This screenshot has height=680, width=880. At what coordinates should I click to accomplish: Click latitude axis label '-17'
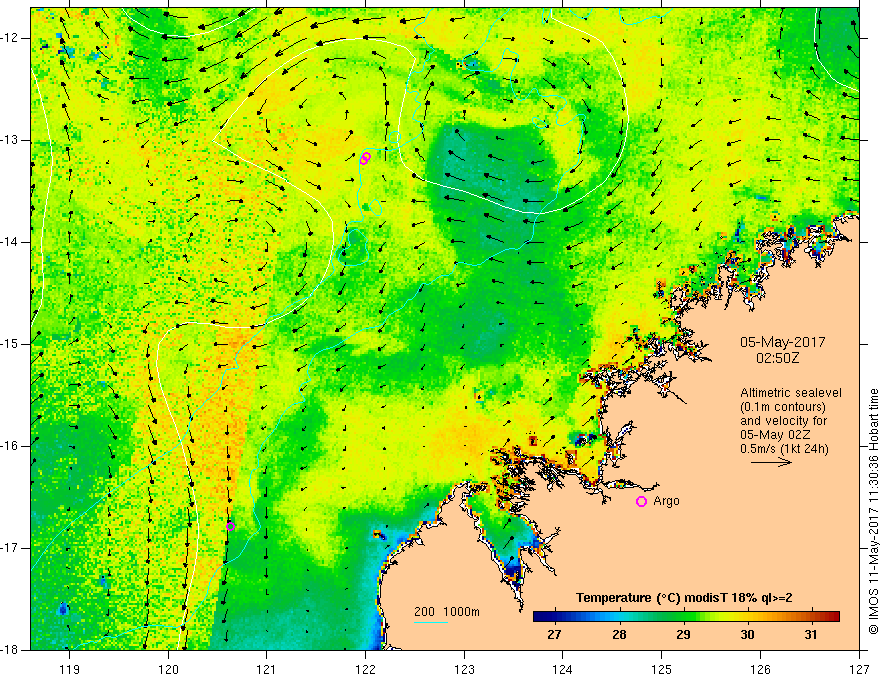coord(11,548)
